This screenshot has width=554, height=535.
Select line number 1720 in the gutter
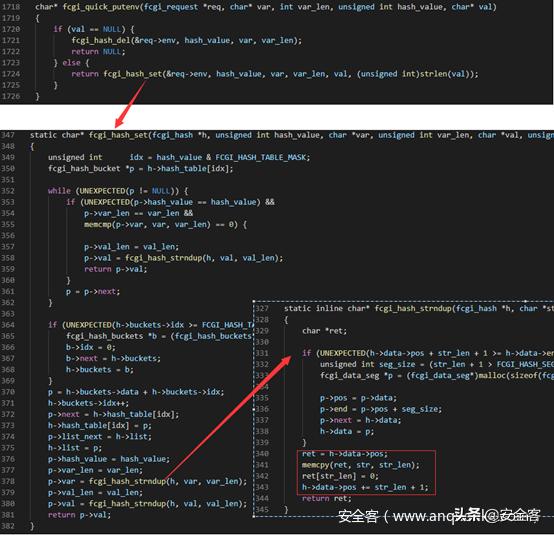click(11, 29)
